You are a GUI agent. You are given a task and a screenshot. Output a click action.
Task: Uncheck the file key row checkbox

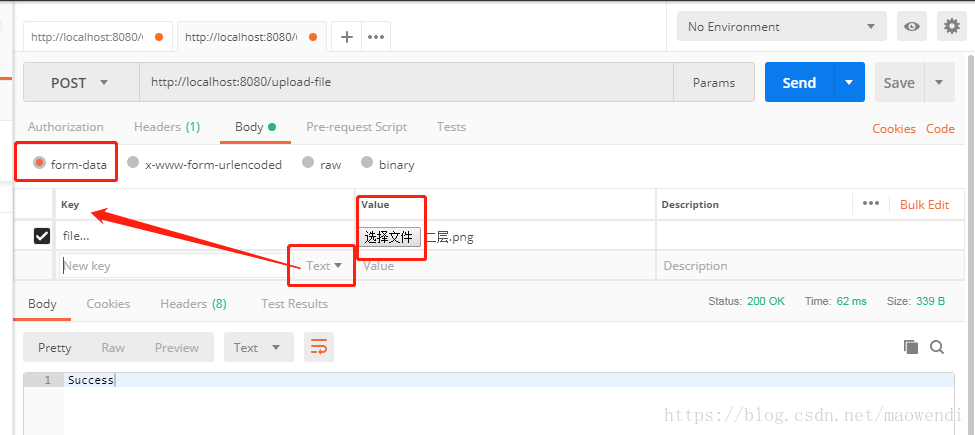(x=42, y=236)
